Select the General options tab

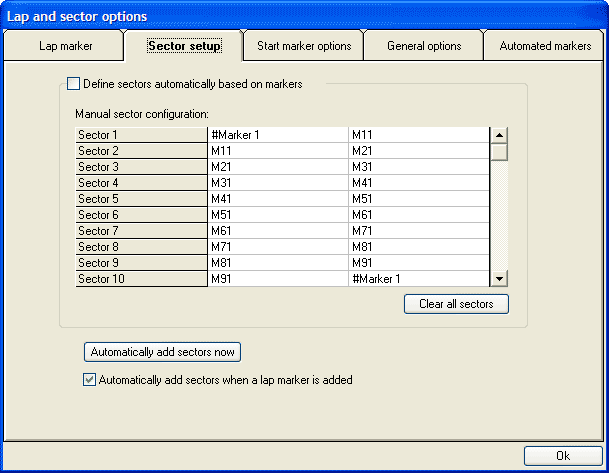click(424, 46)
